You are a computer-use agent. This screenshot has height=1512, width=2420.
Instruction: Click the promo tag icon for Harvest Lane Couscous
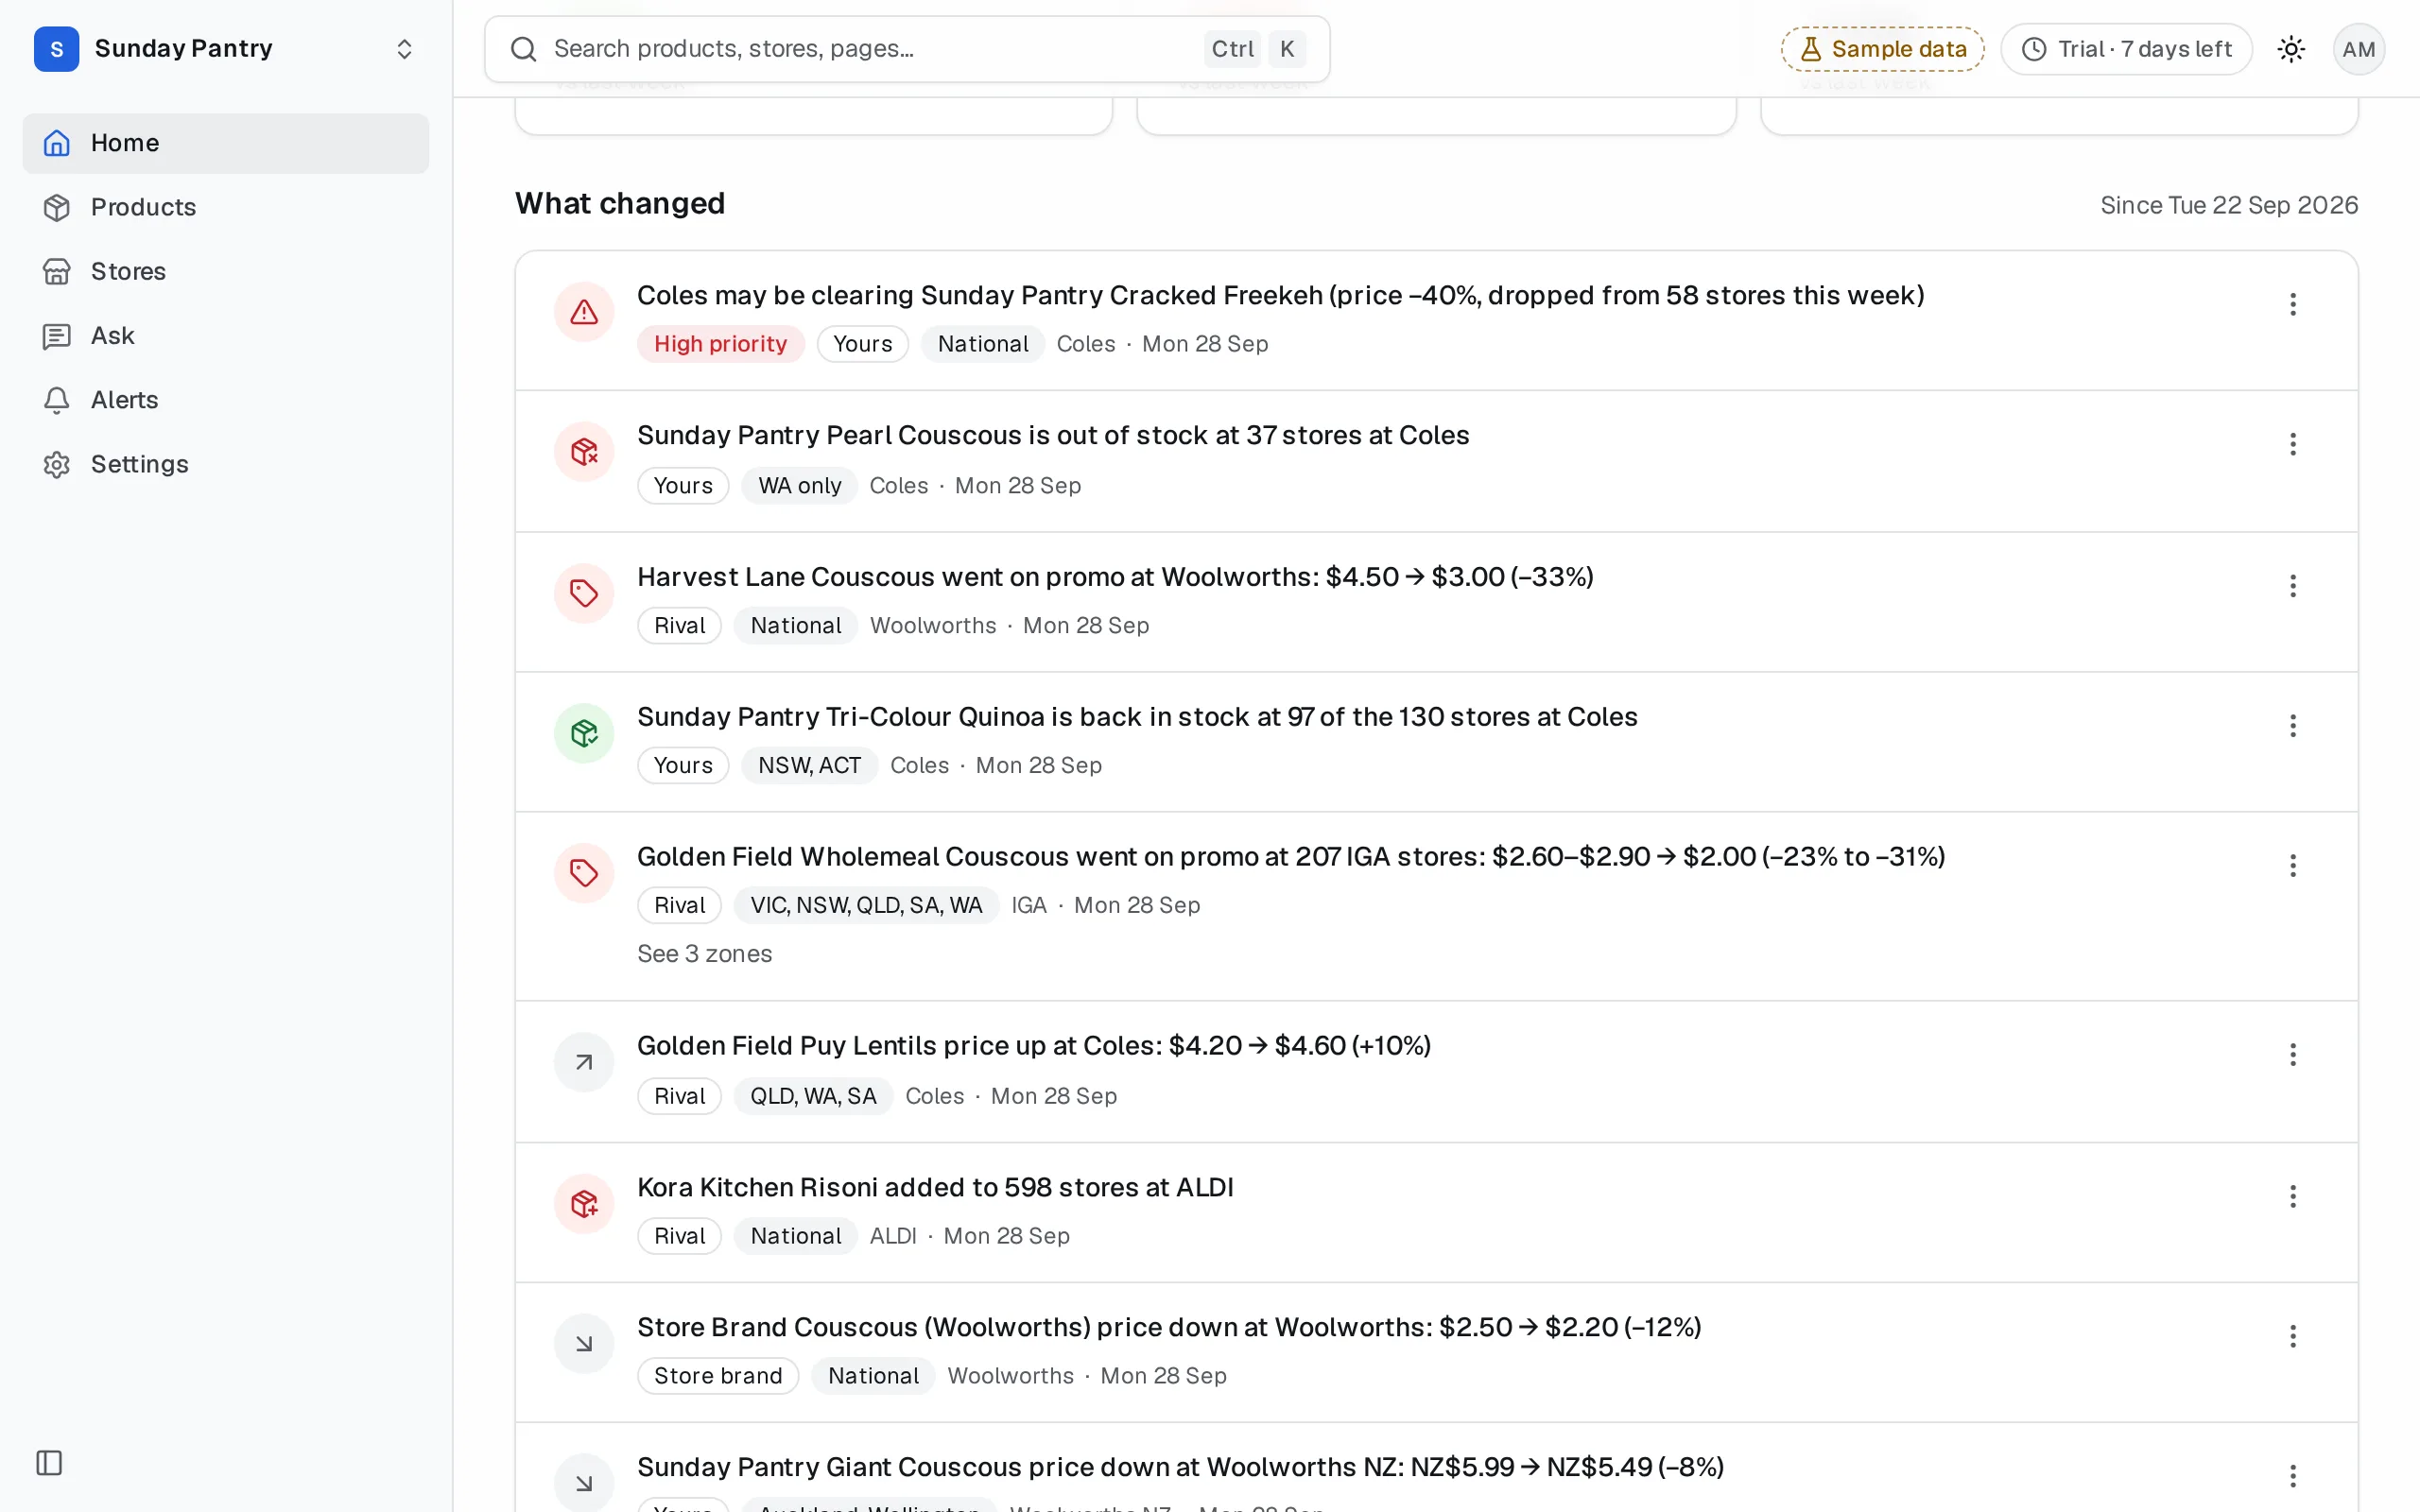pyautogui.click(x=584, y=593)
